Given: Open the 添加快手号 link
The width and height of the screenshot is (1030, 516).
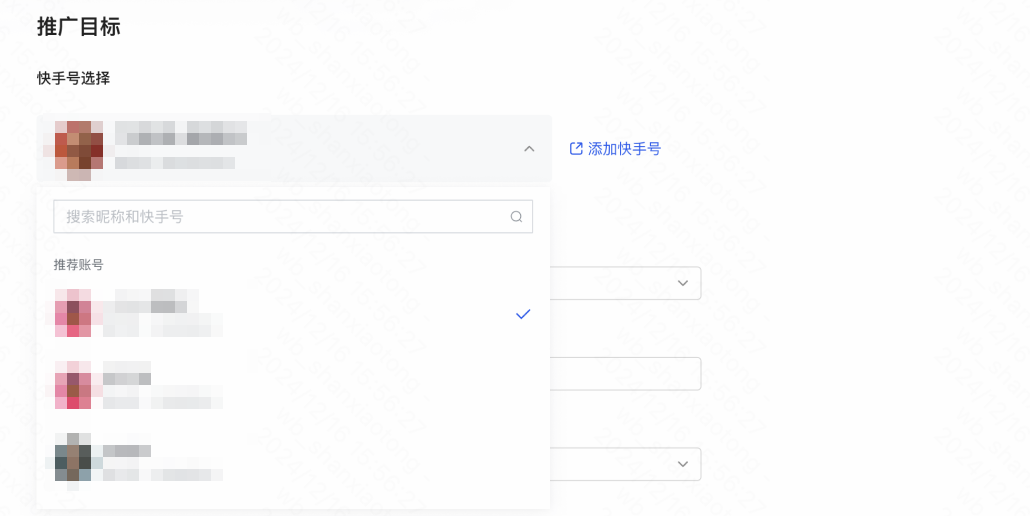Looking at the screenshot, I should (x=615, y=148).
